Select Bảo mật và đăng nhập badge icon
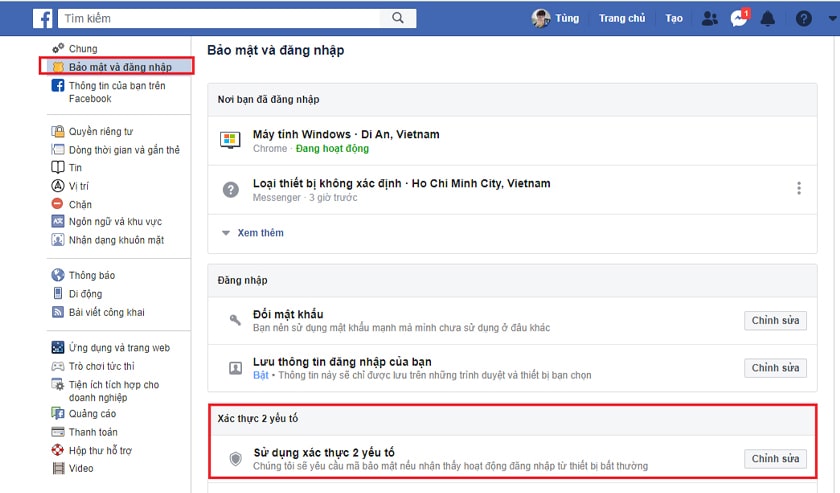Viewport: 840px width, 493px height. [58, 67]
